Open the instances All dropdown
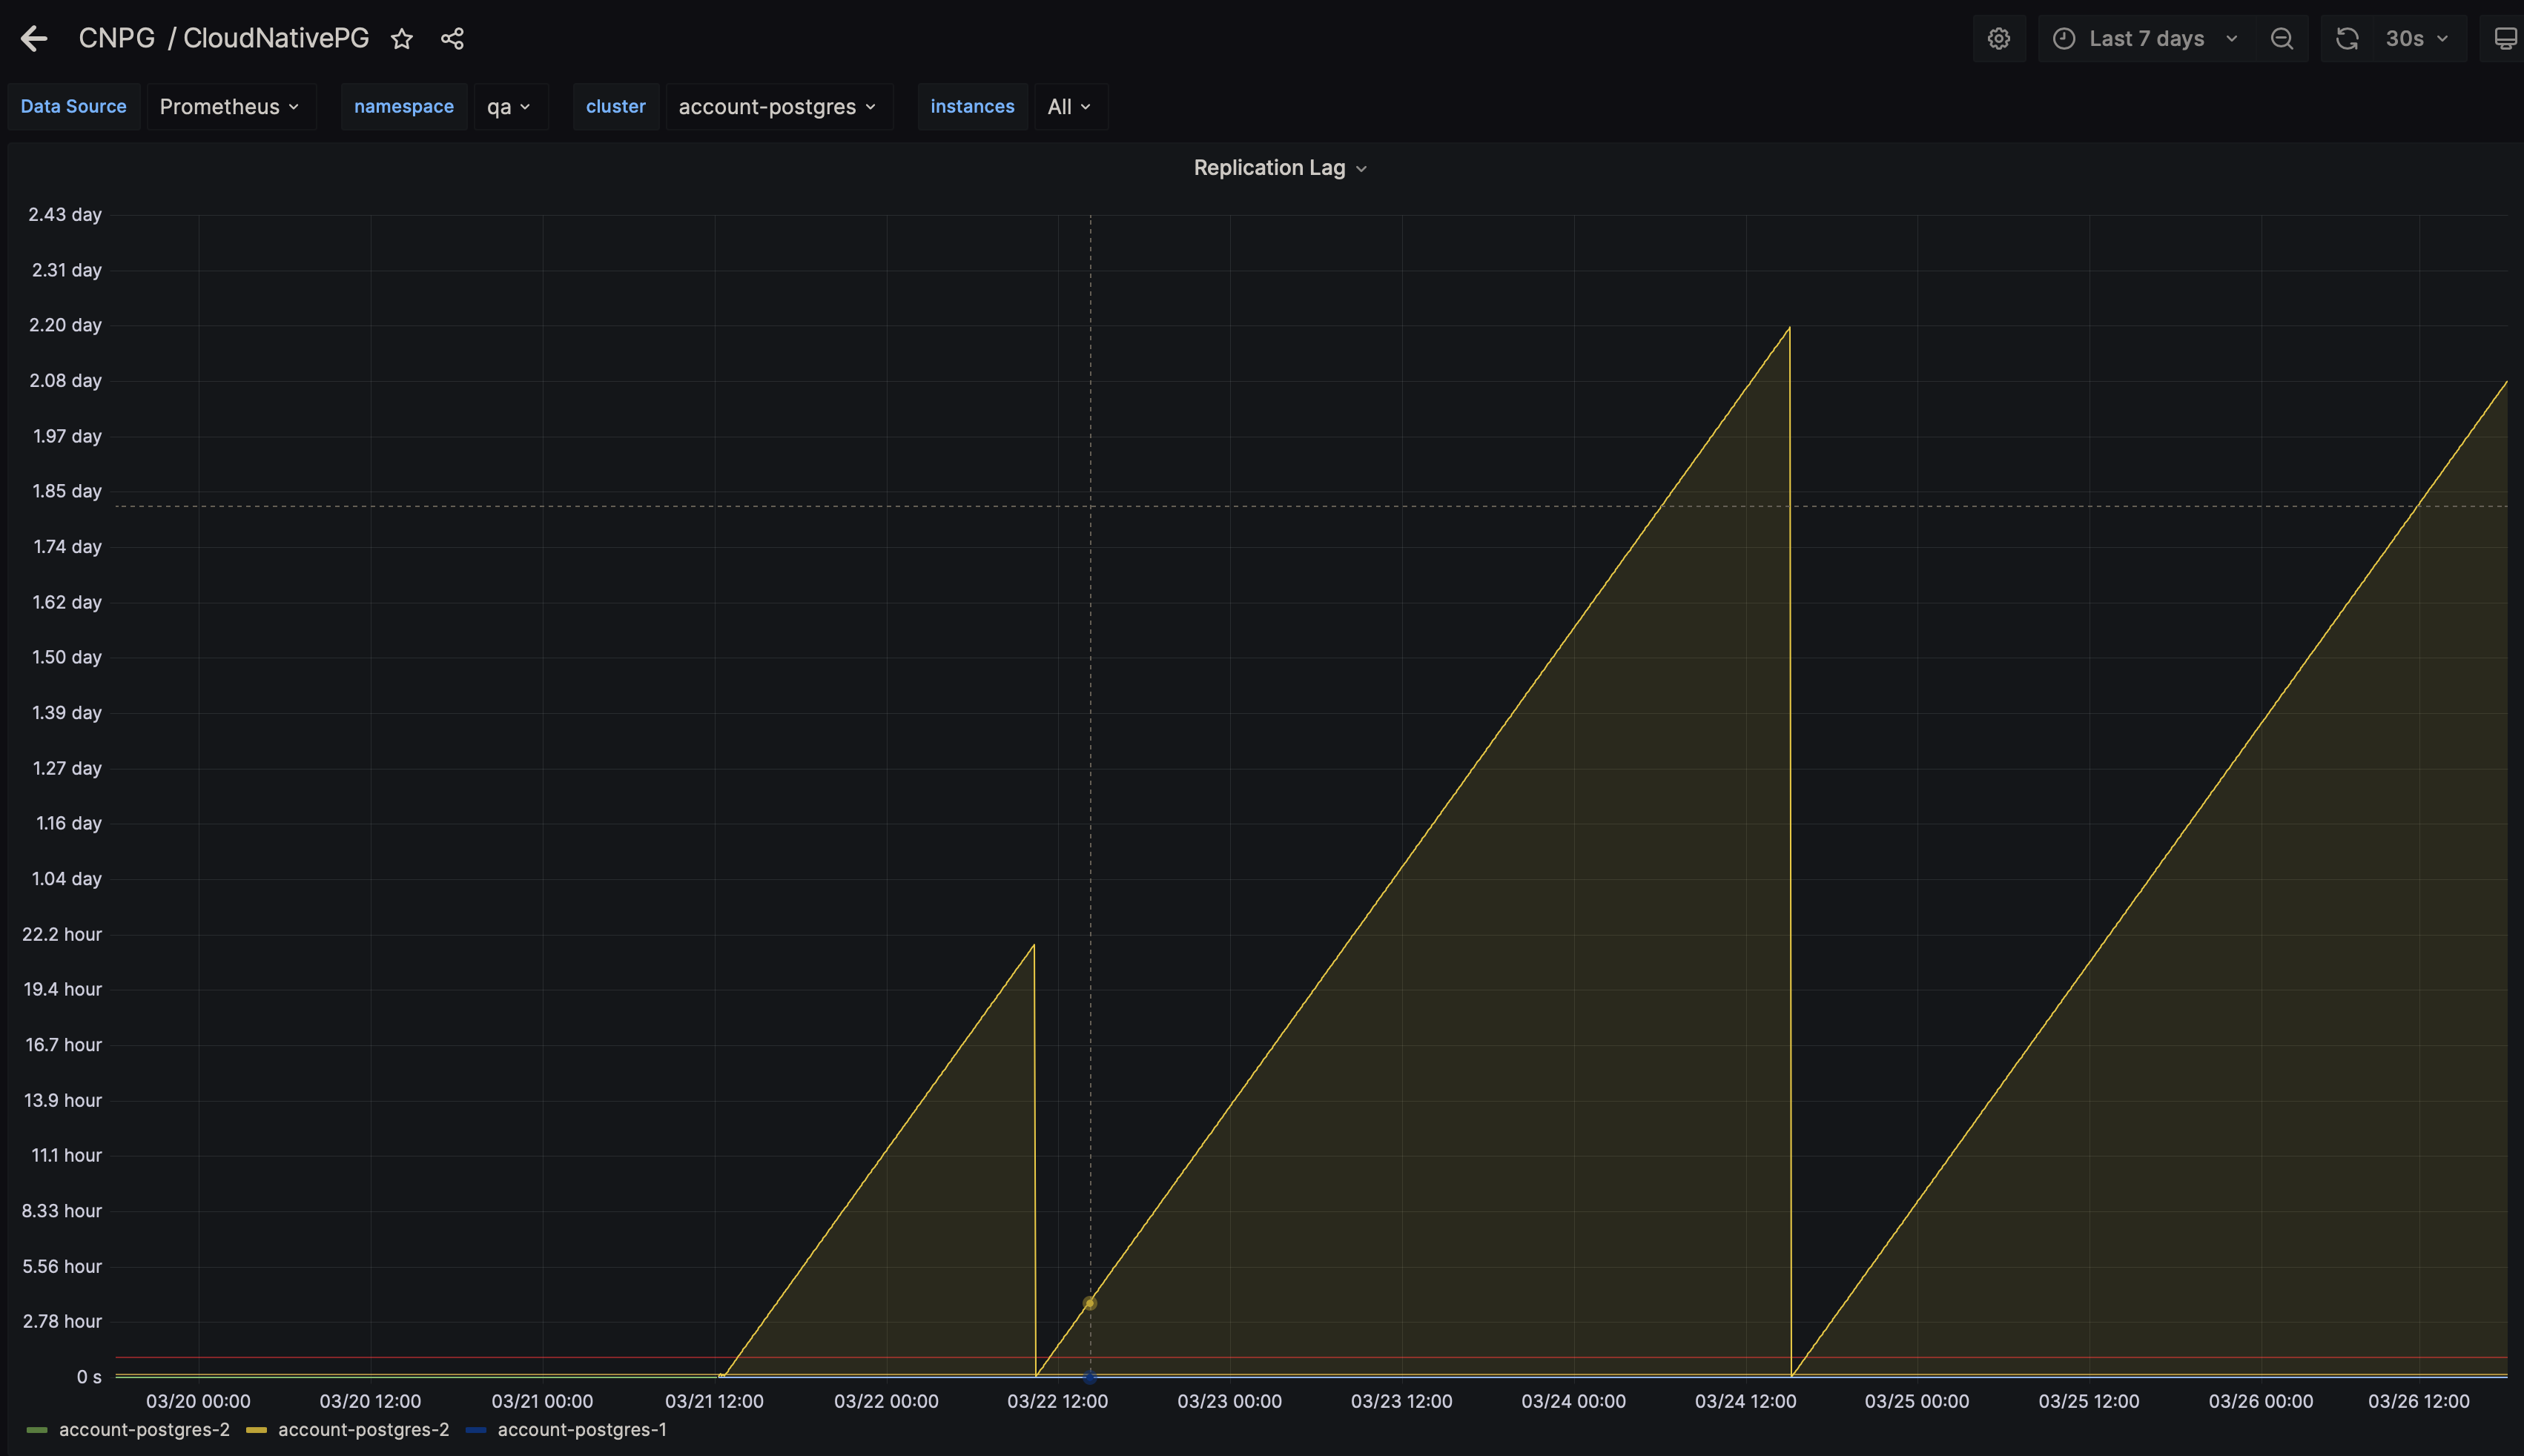Screen dimensions: 2524x1456 (x=1069, y=107)
